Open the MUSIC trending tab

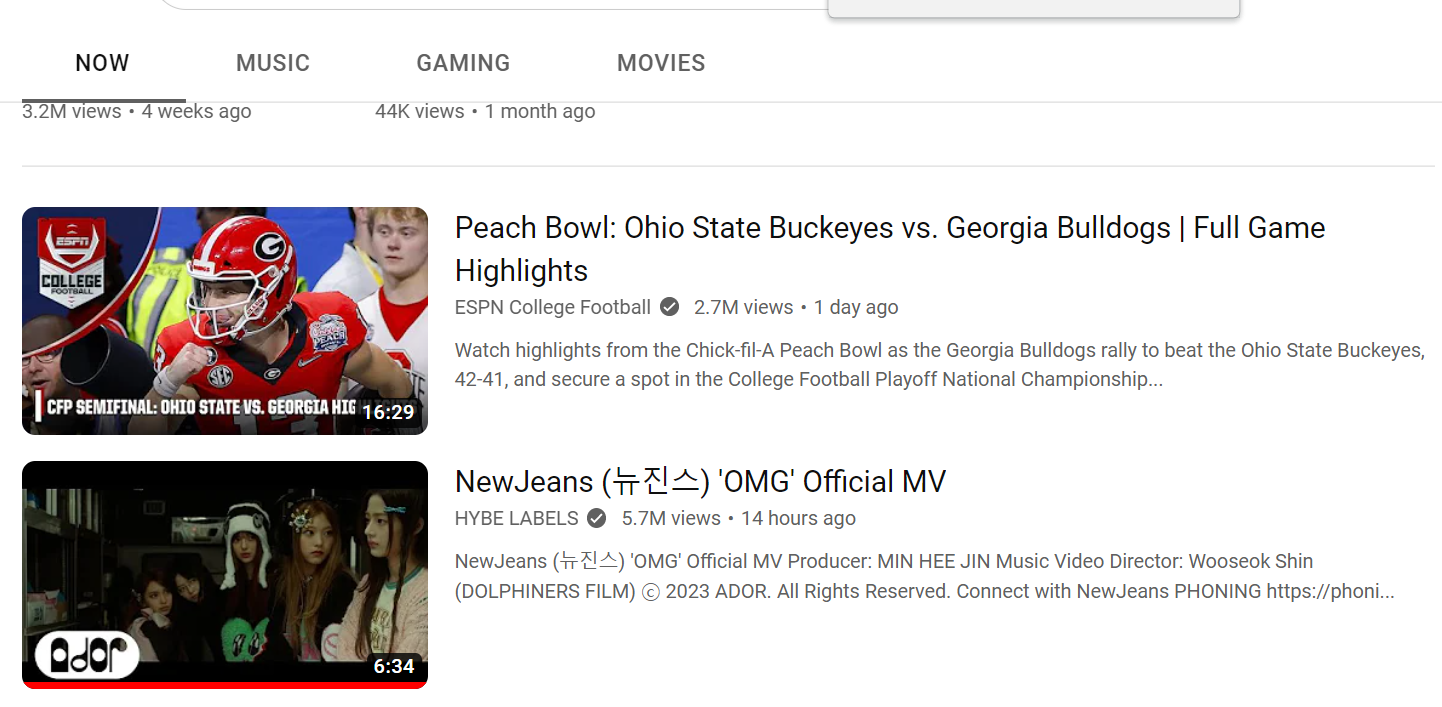coord(273,63)
